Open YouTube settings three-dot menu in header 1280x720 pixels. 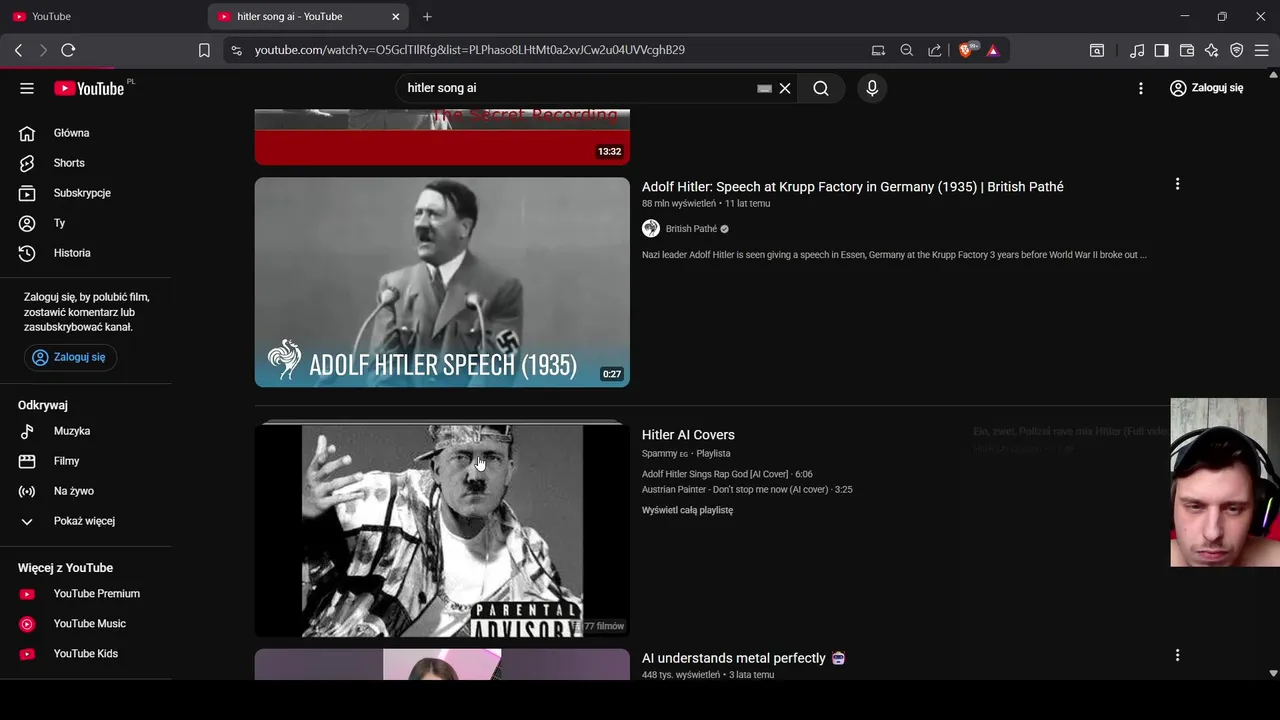(x=1141, y=88)
